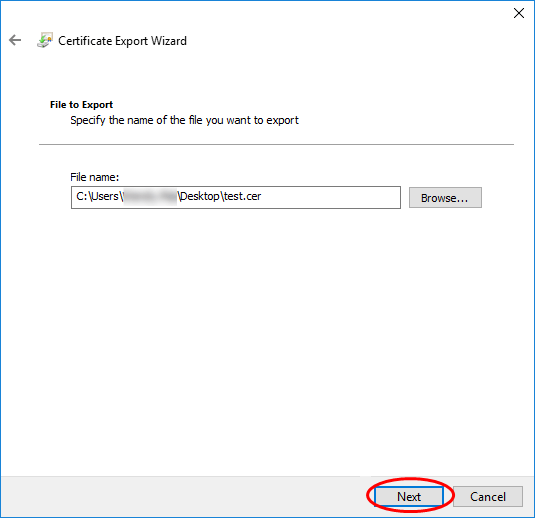Click the "Certificate Export Wizard" title text
The width and height of the screenshot is (535, 518).
coord(122,41)
